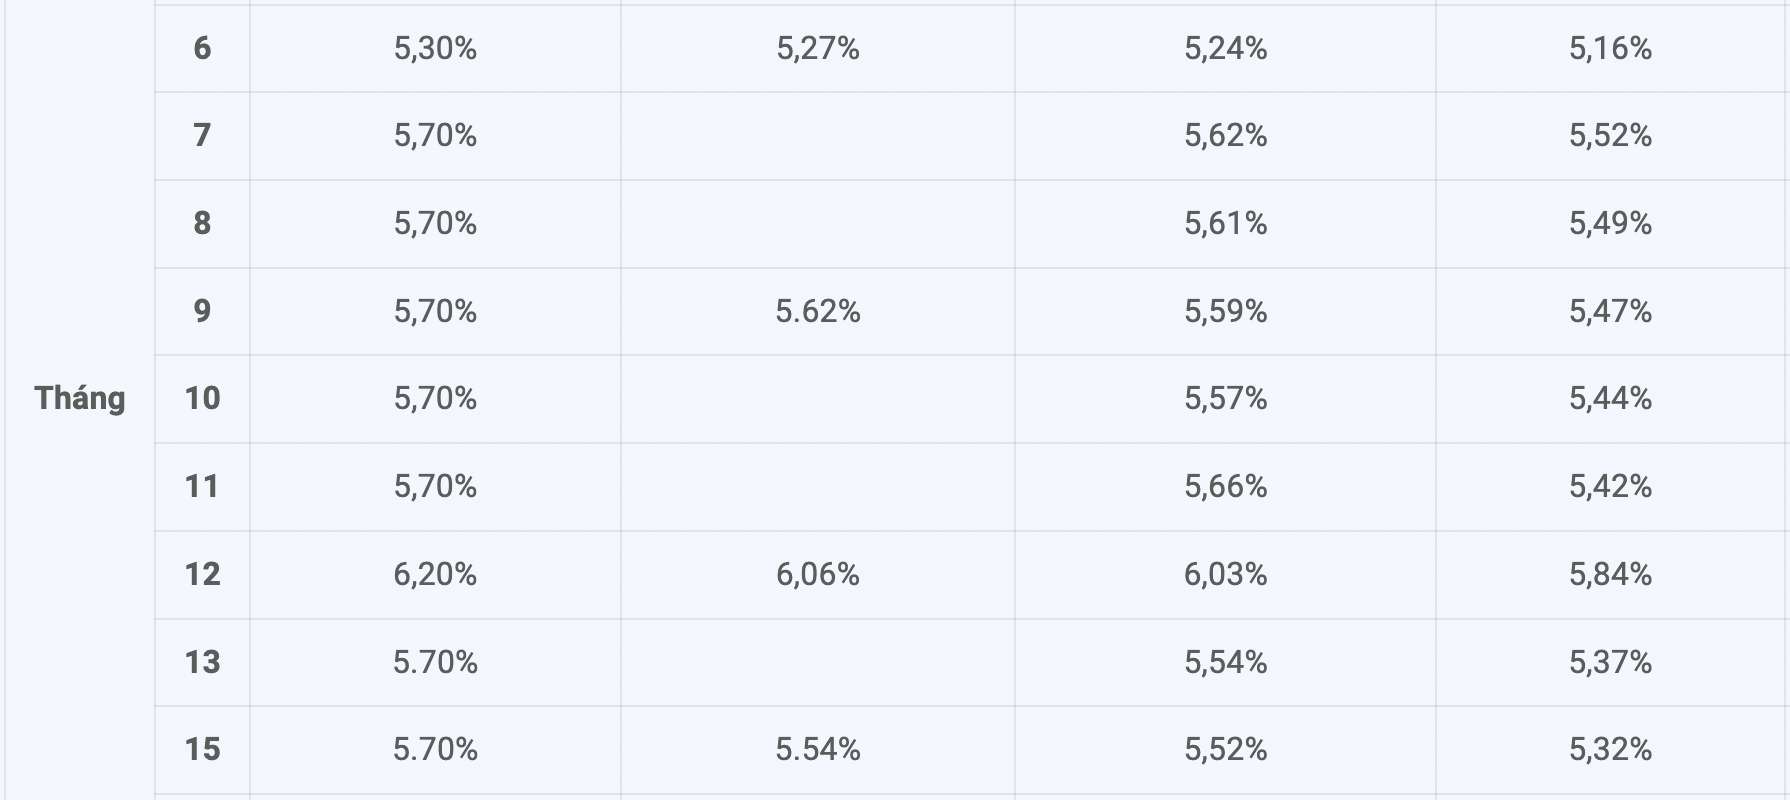1790x800 pixels.
Task: Click the 5,37% cell in 13-month row
Action: point(1610,662)
